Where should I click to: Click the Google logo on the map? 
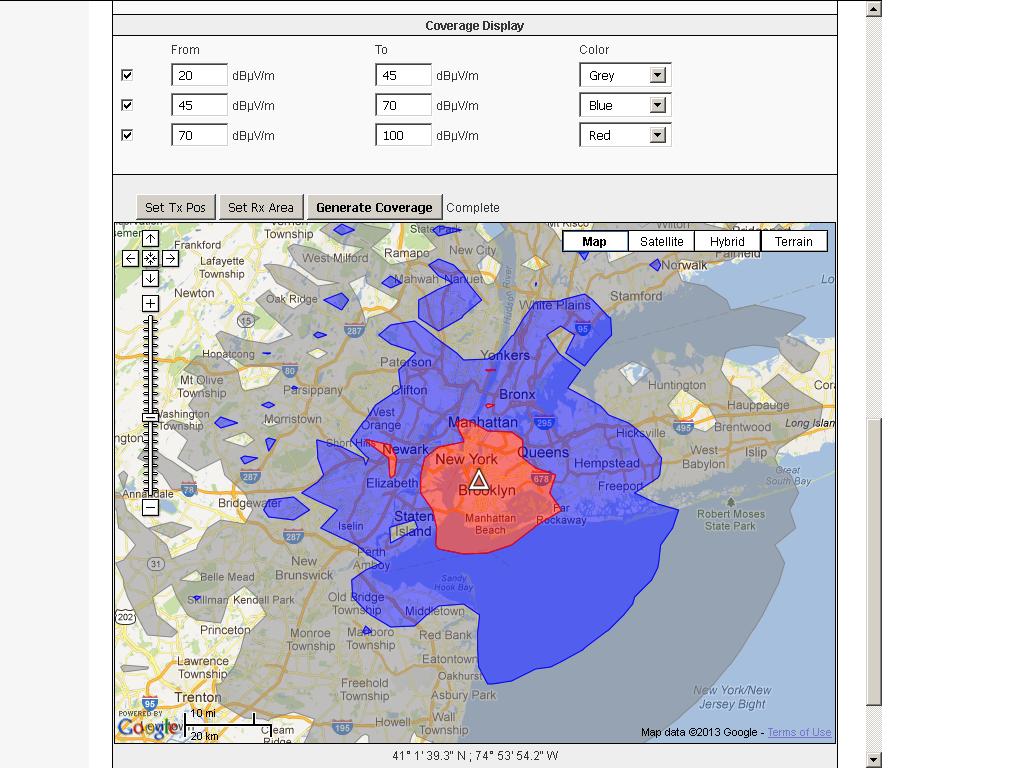[148, 727]
